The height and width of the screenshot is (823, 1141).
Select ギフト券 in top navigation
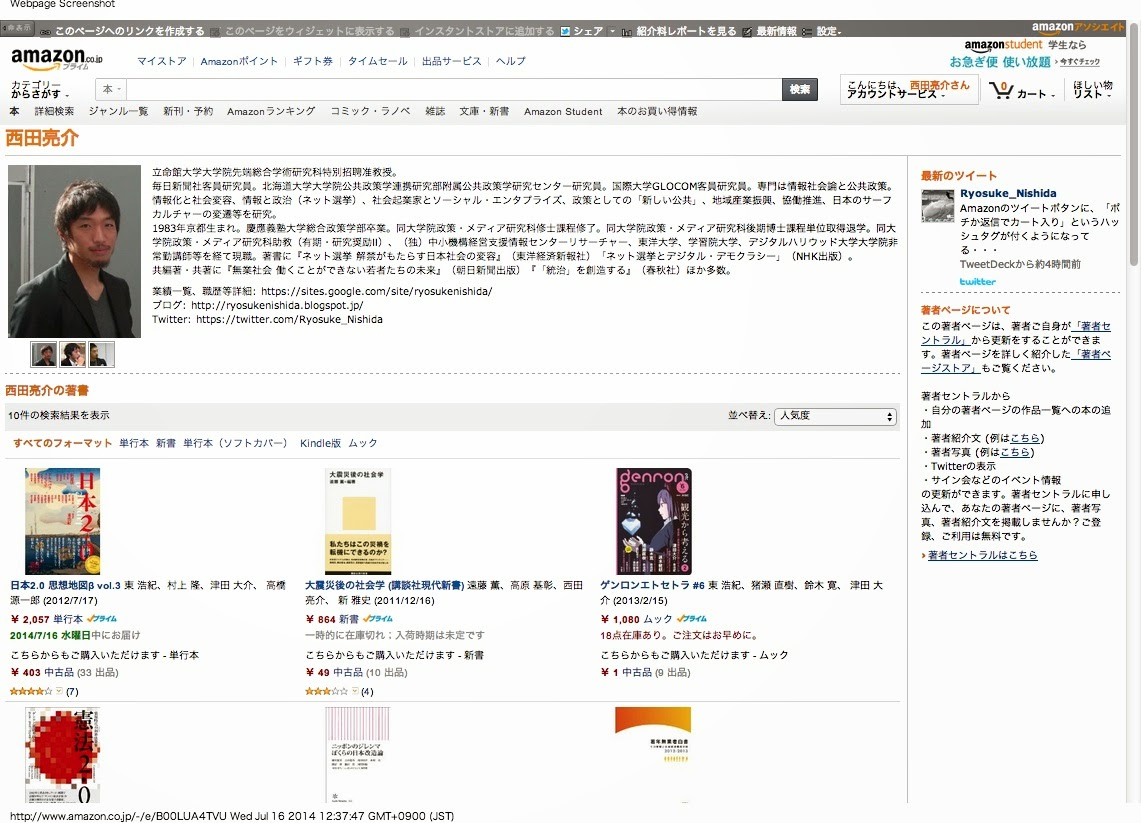[313, 61]
